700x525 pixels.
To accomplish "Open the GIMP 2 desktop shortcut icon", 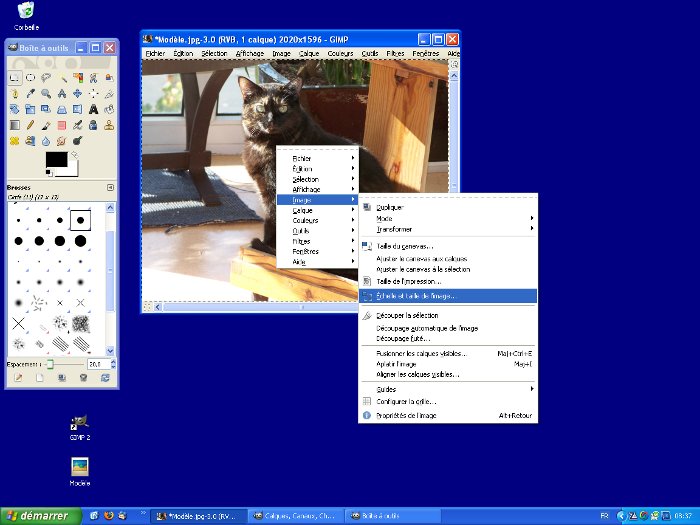I will [x=80, y=428].
